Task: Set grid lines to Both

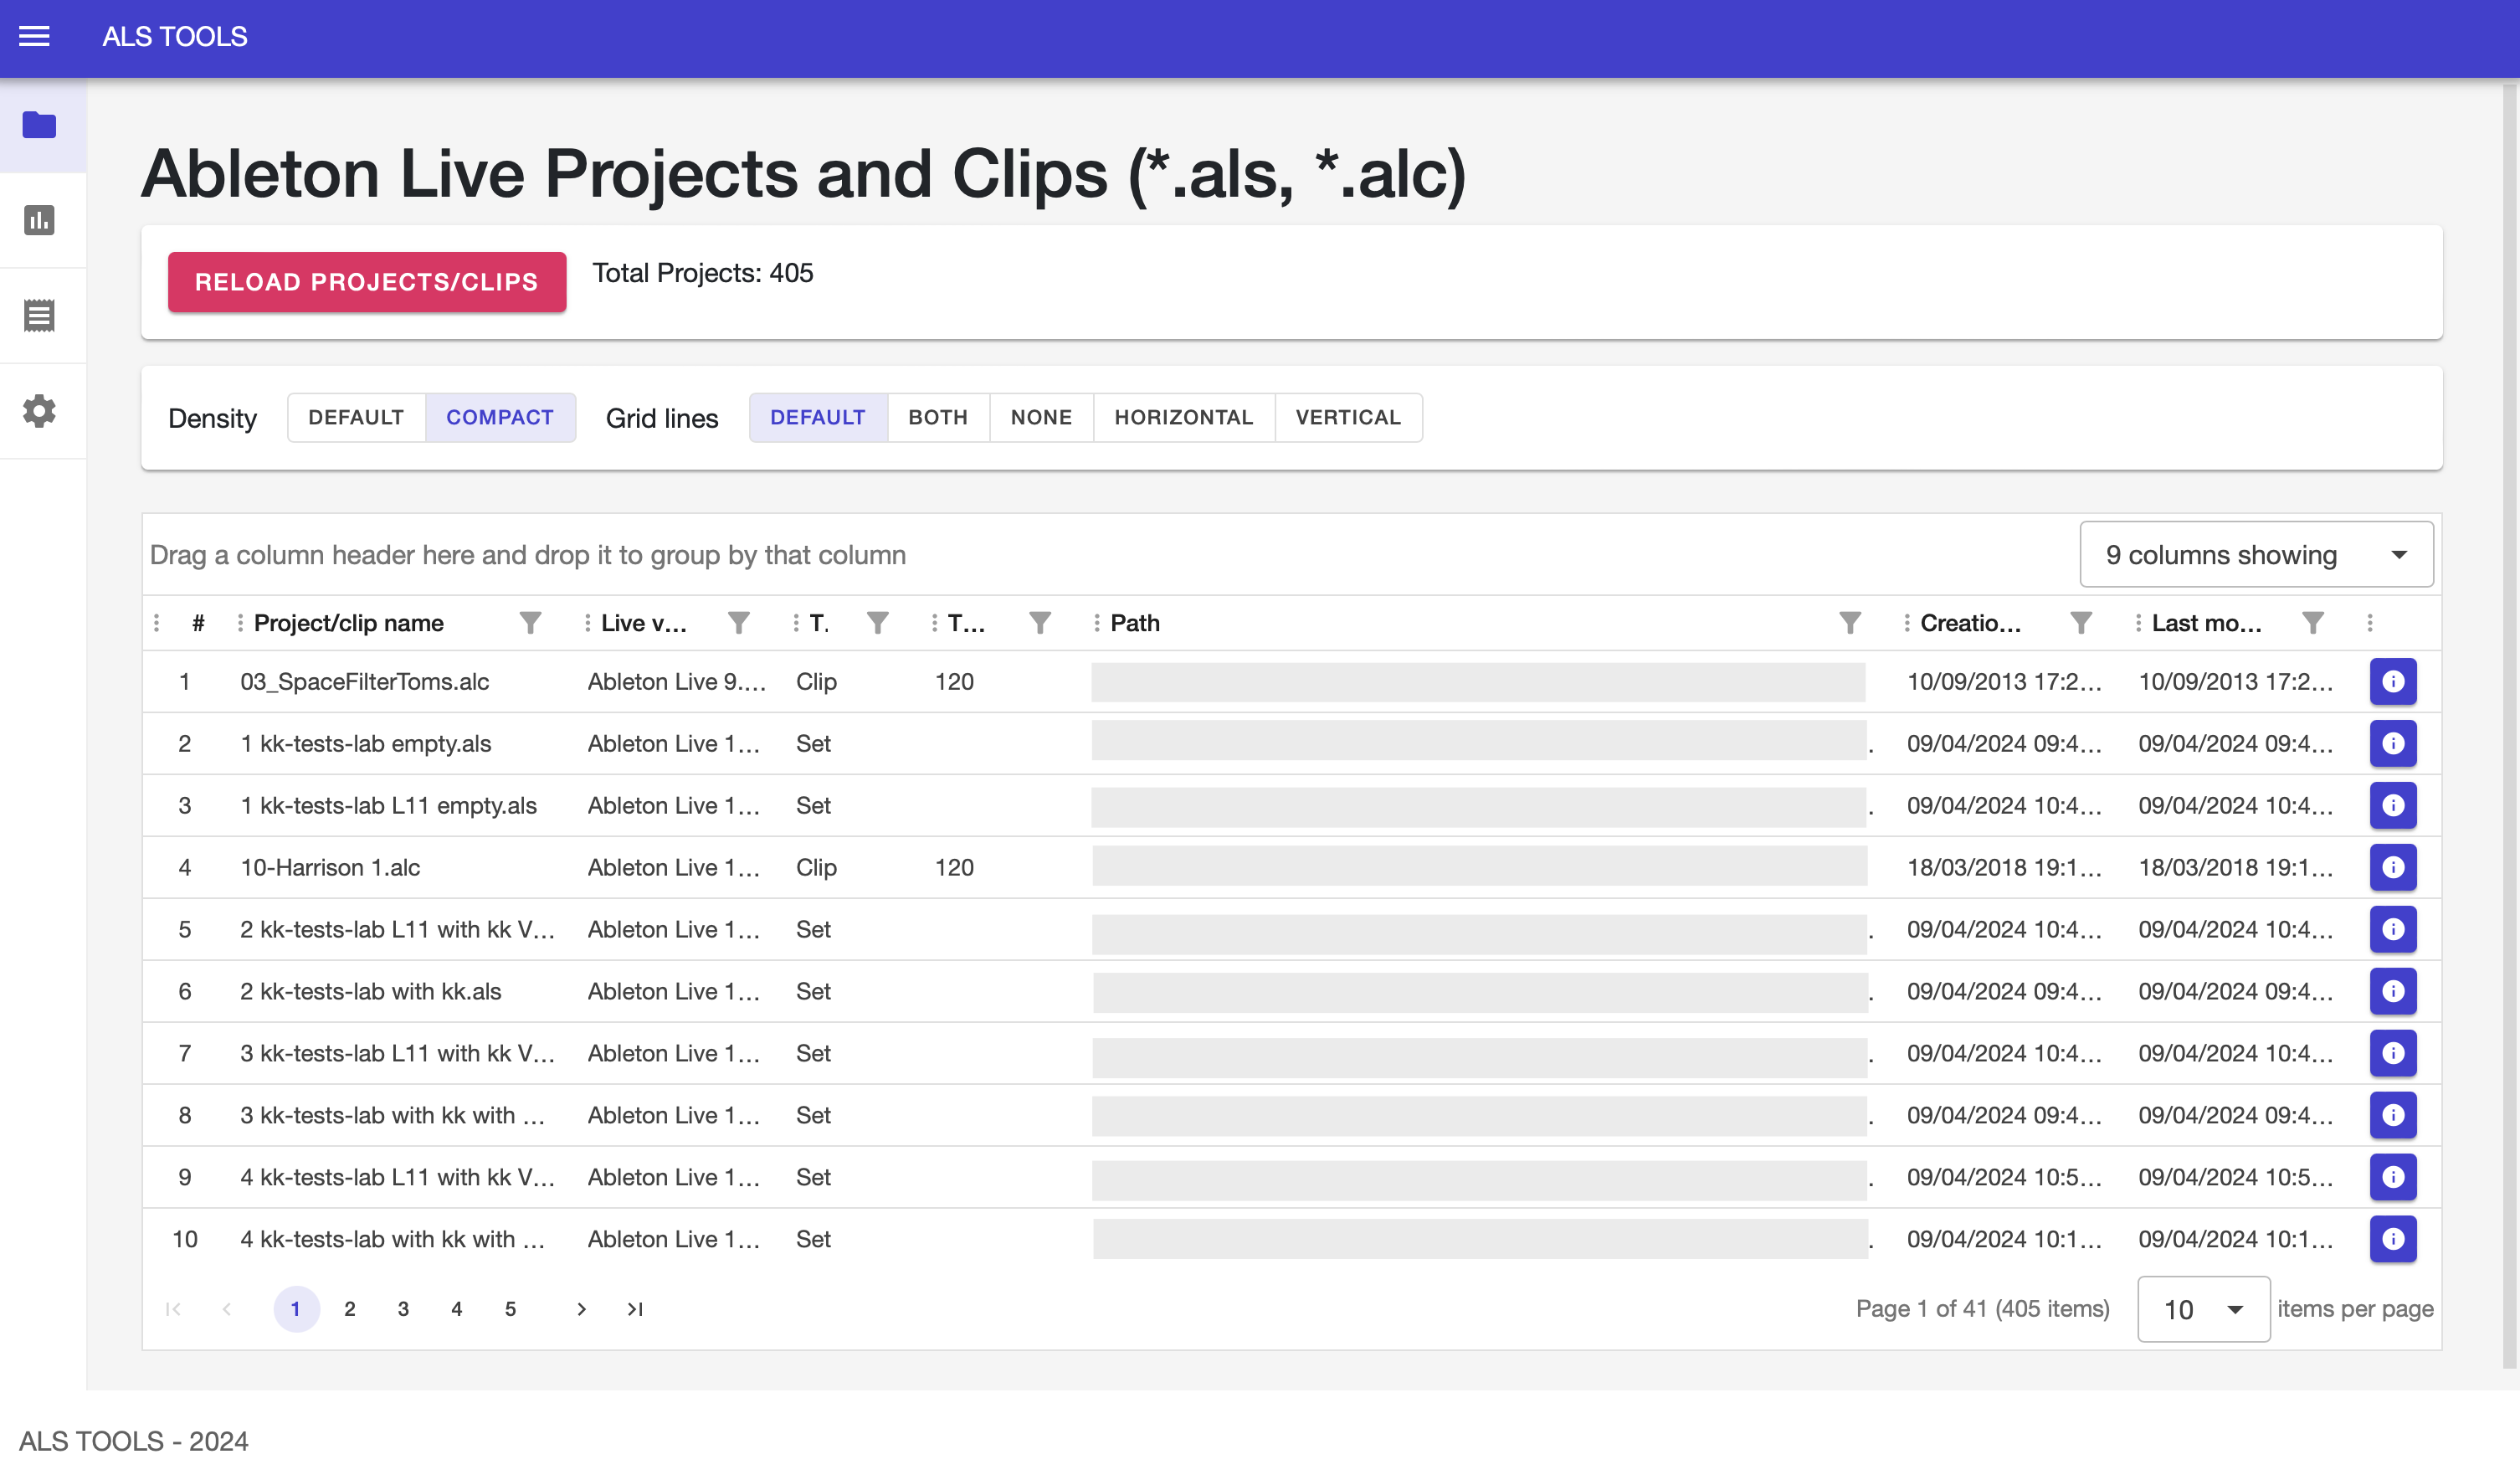Action: tap(938, 417)
